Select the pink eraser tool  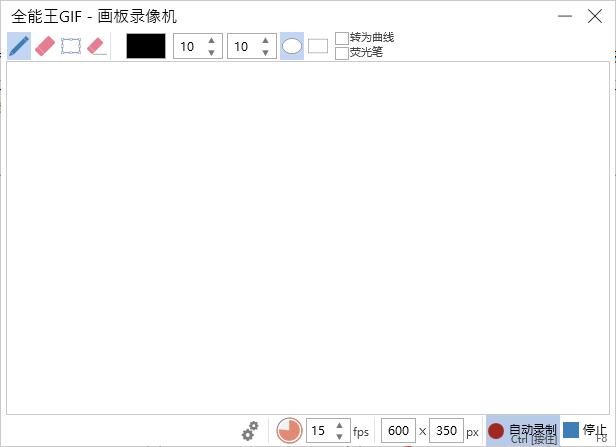[45, 46]
